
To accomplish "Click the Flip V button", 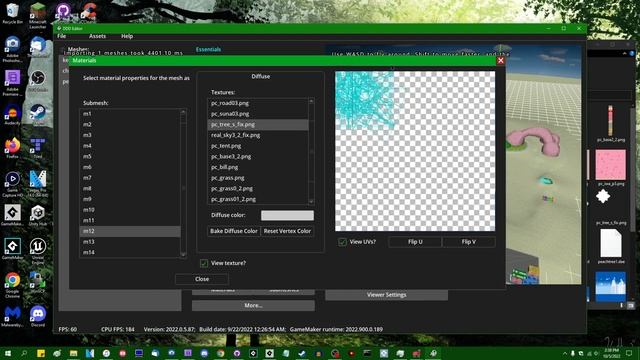I will pos(469,242).
